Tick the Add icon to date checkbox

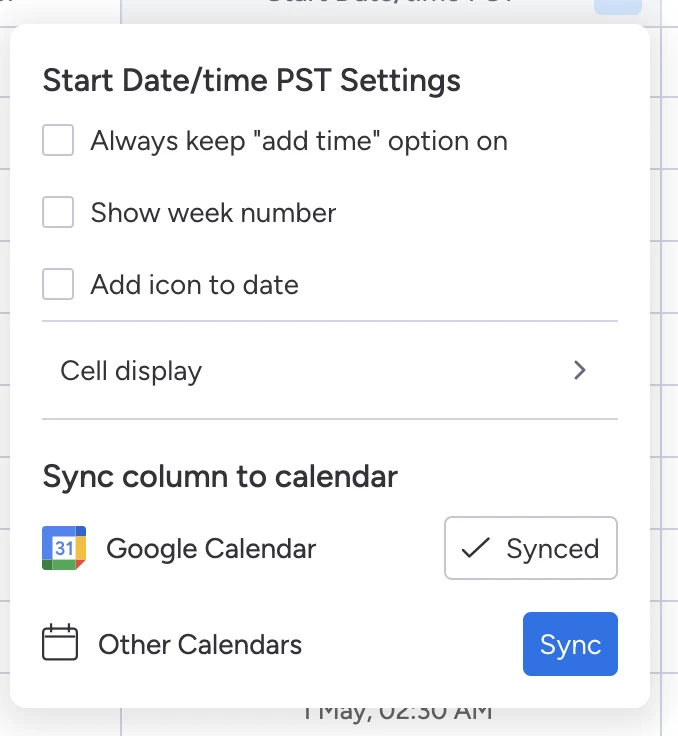58,284
